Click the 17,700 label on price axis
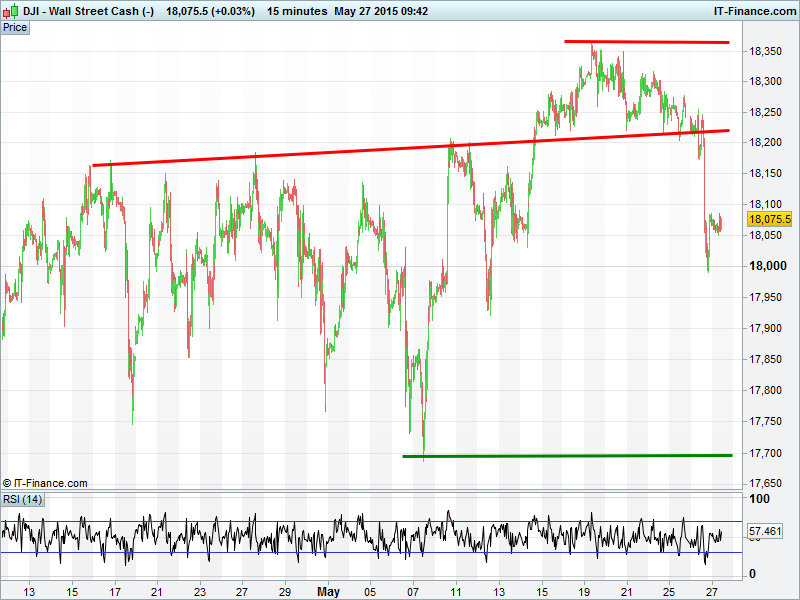Image resolution: width=800 pixels, height=600 pixels. (x=768, y=453)
